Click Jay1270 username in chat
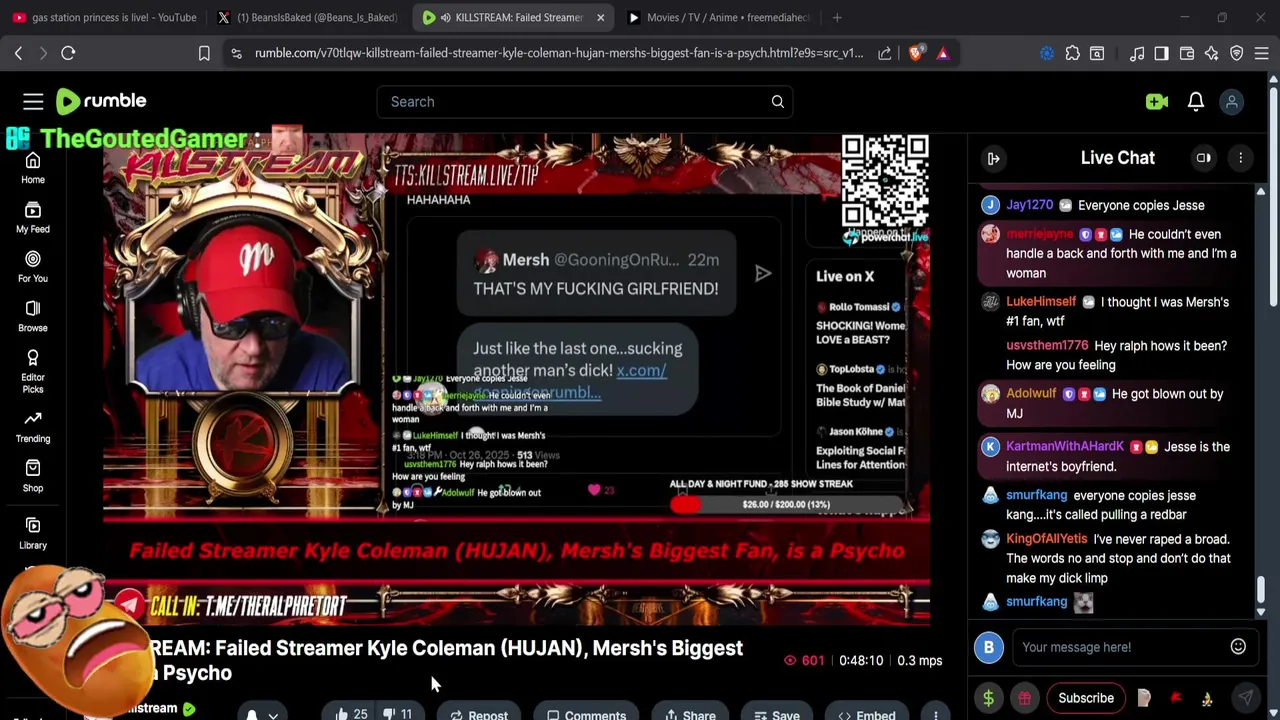 (1029, 205)
